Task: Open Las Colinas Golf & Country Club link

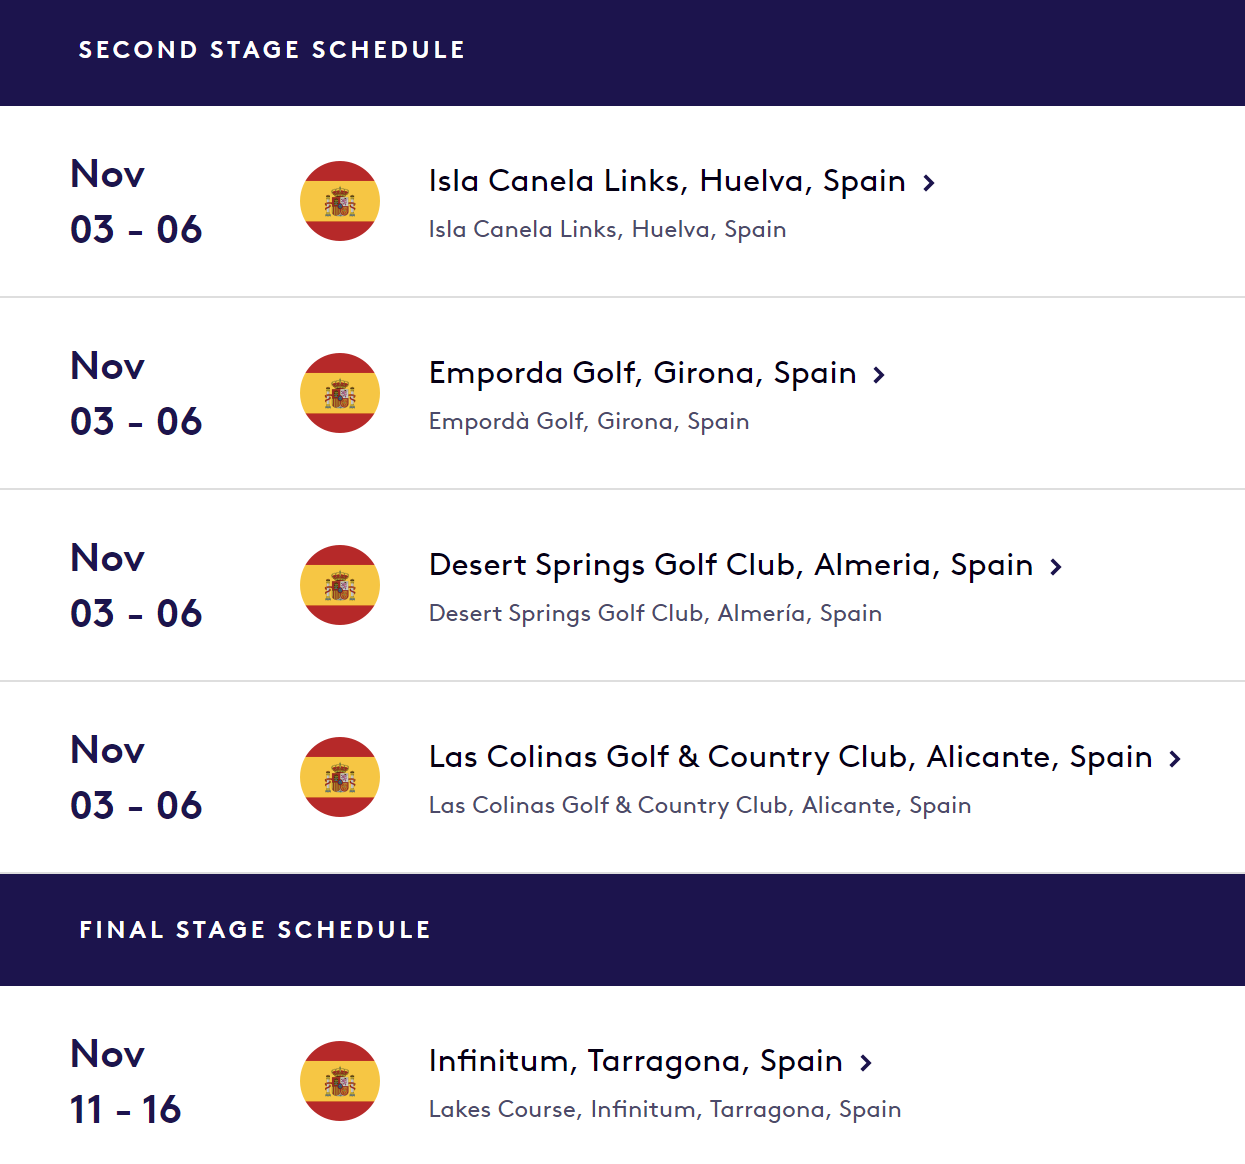Action: tap(790, 757)
